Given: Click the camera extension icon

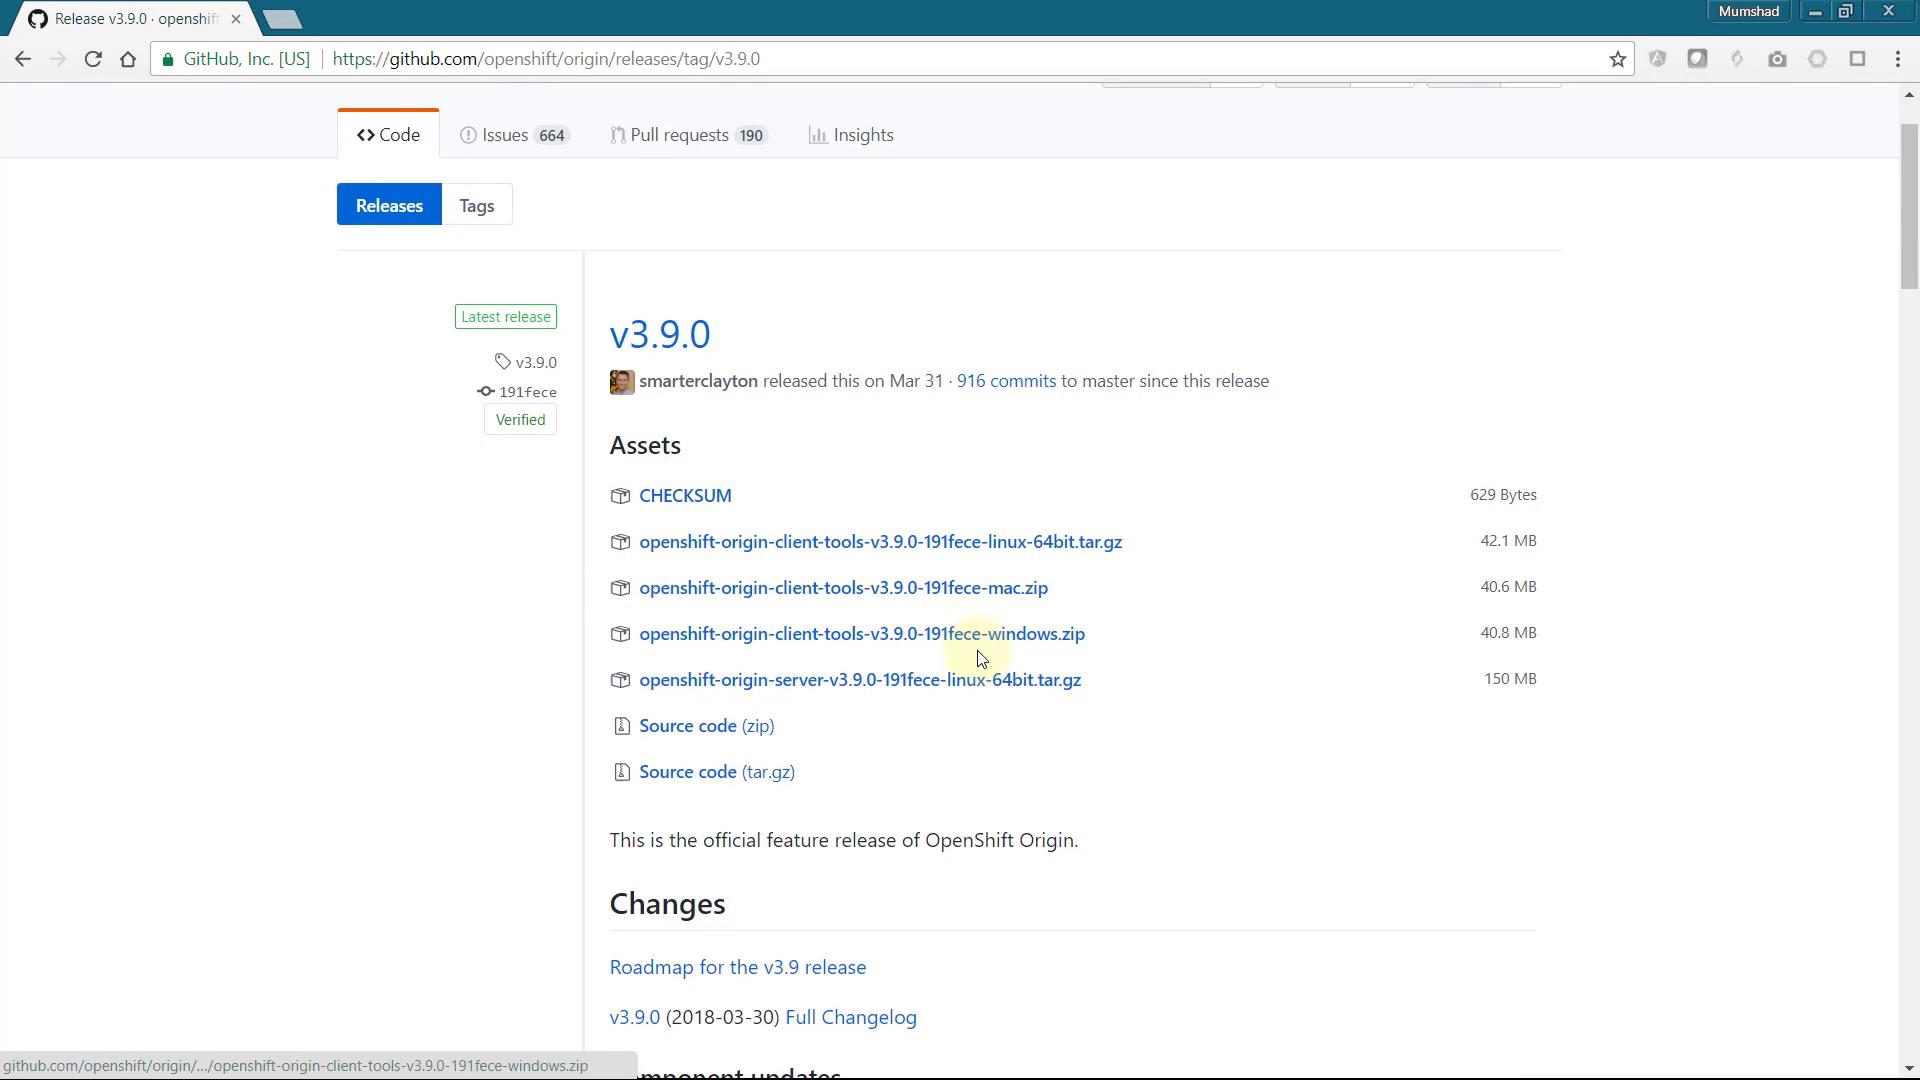Looking at the screenshot, I should (1777, 59).
